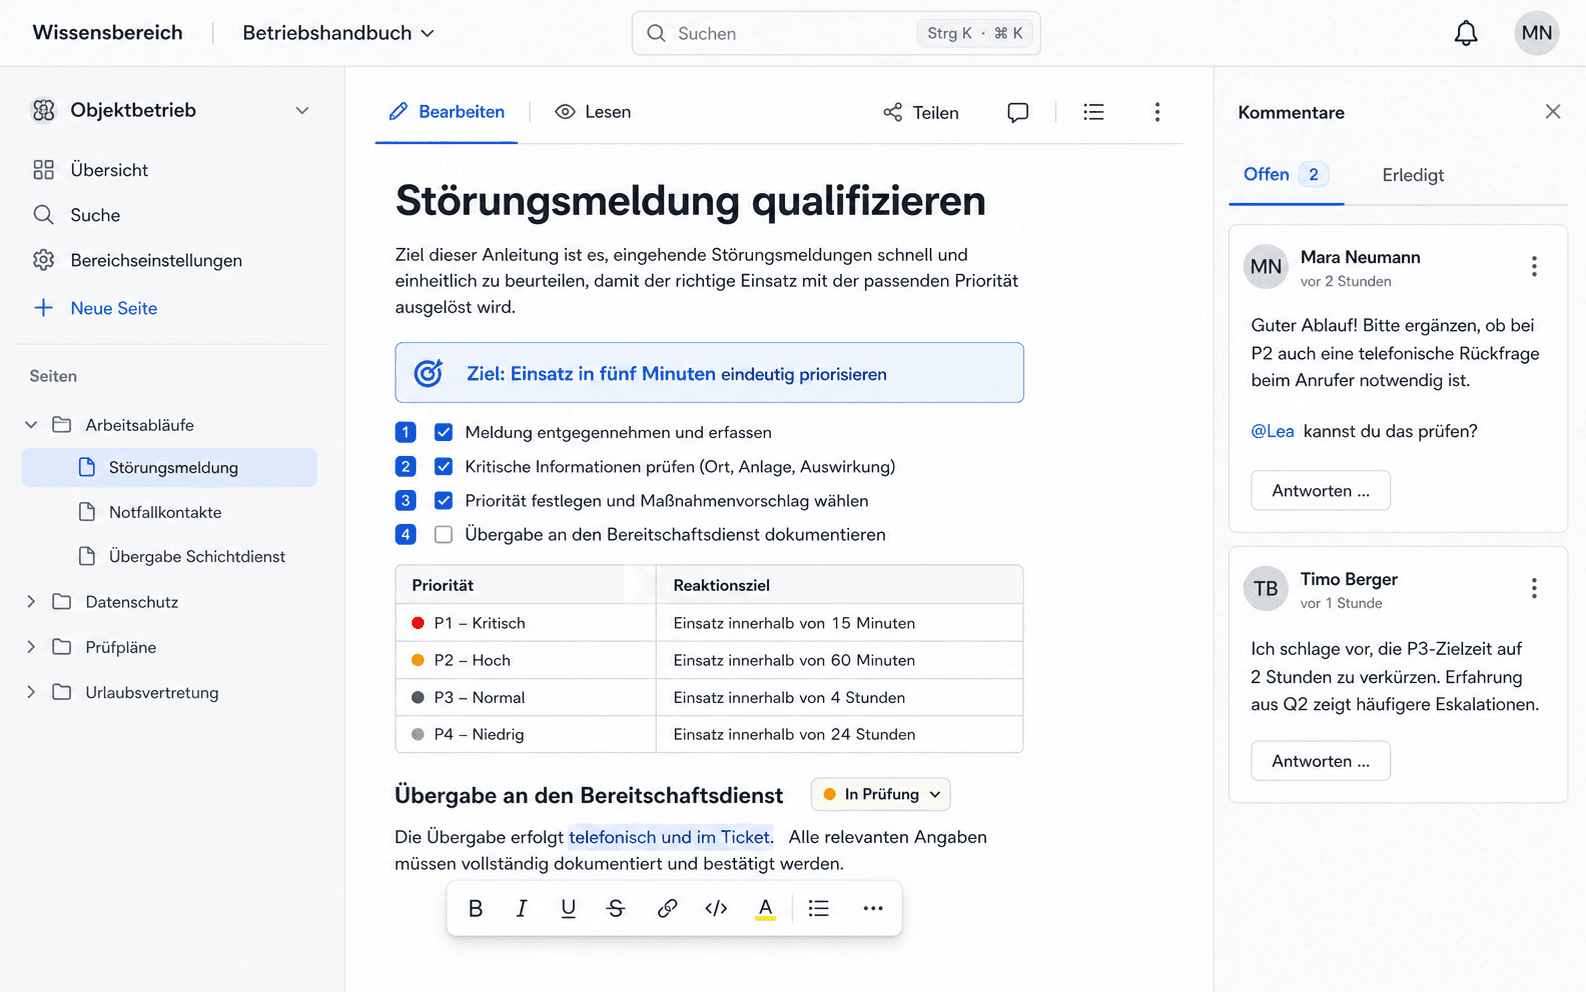Open the text color tool
The width and height of the screenshot is (1586, 992).
765,908
